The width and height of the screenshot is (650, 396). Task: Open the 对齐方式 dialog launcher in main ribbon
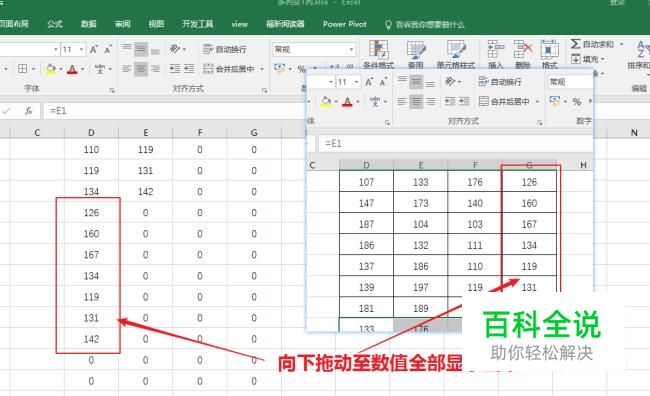[264, 90]
